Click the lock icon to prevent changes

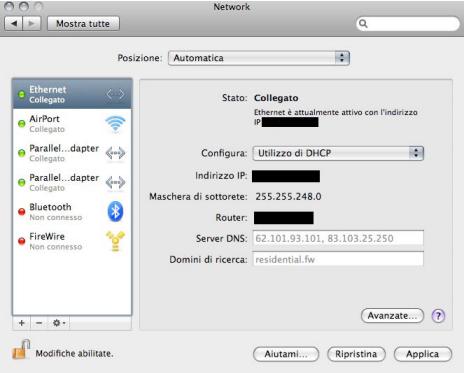(21, 349)
